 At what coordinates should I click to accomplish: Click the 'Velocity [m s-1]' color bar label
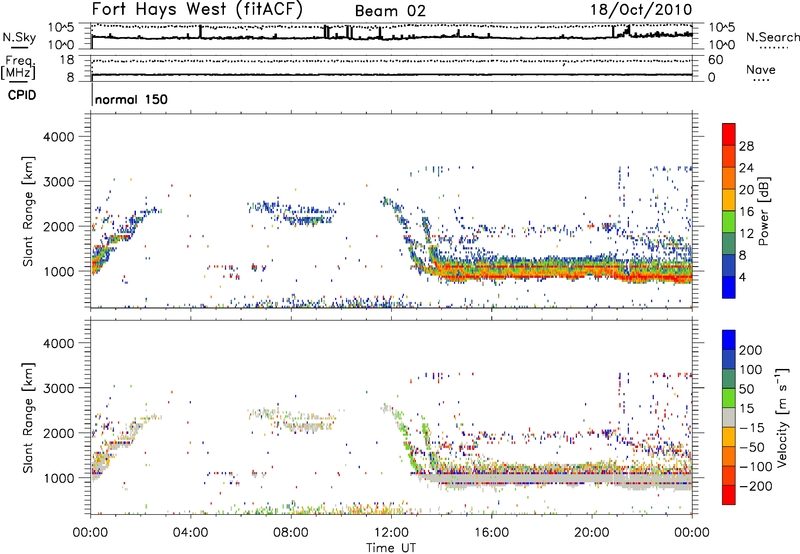point(783,417)
